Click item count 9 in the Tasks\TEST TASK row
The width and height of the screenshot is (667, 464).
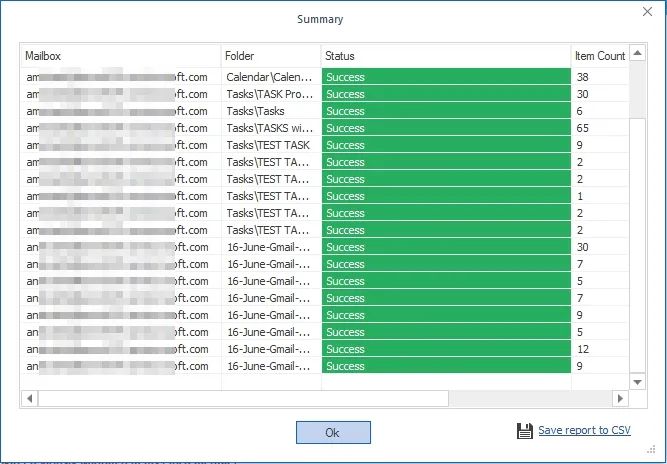(x=600, y=145)
